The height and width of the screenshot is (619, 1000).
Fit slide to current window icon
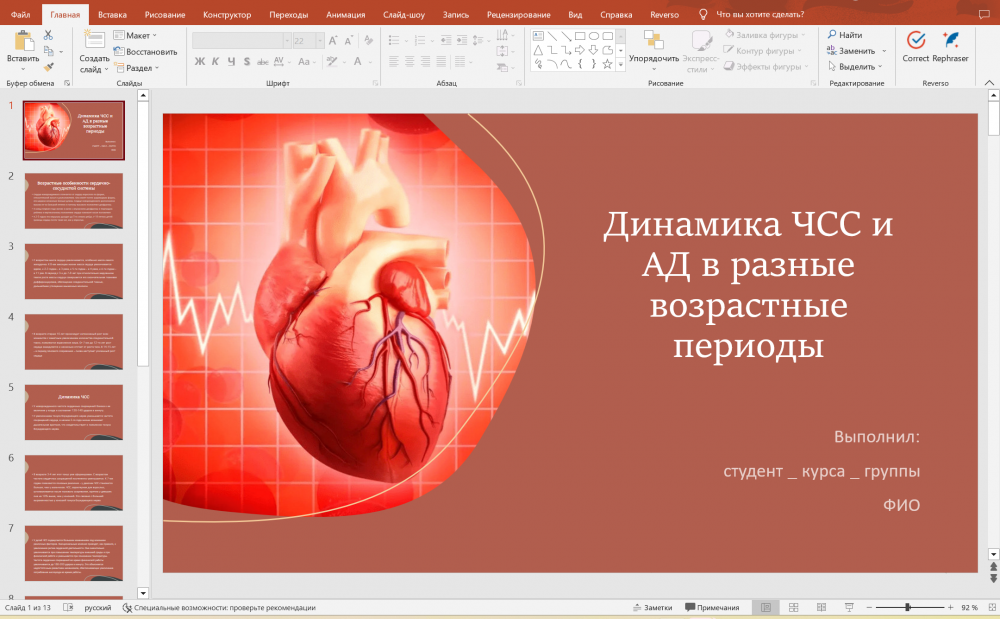click(990, 608)
